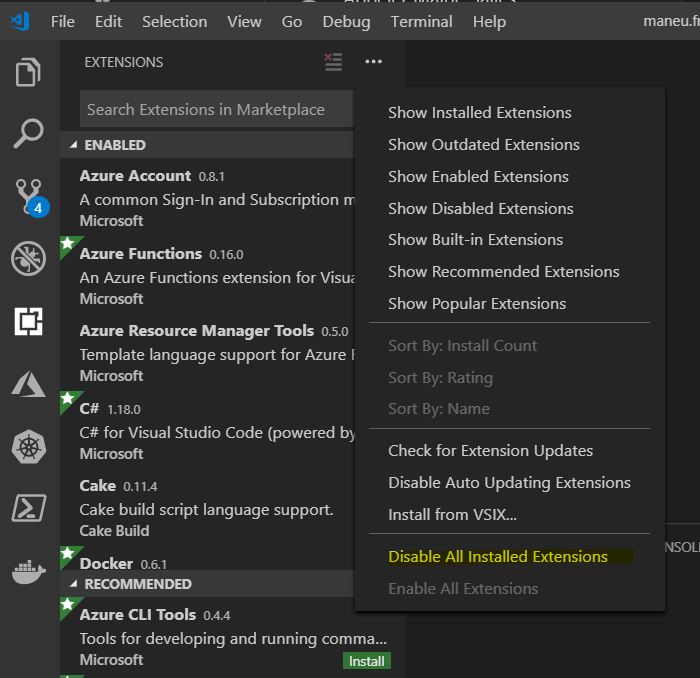Select the Azure Functions extension
This screenshot has height=678, width=700.
coord(208,275)
